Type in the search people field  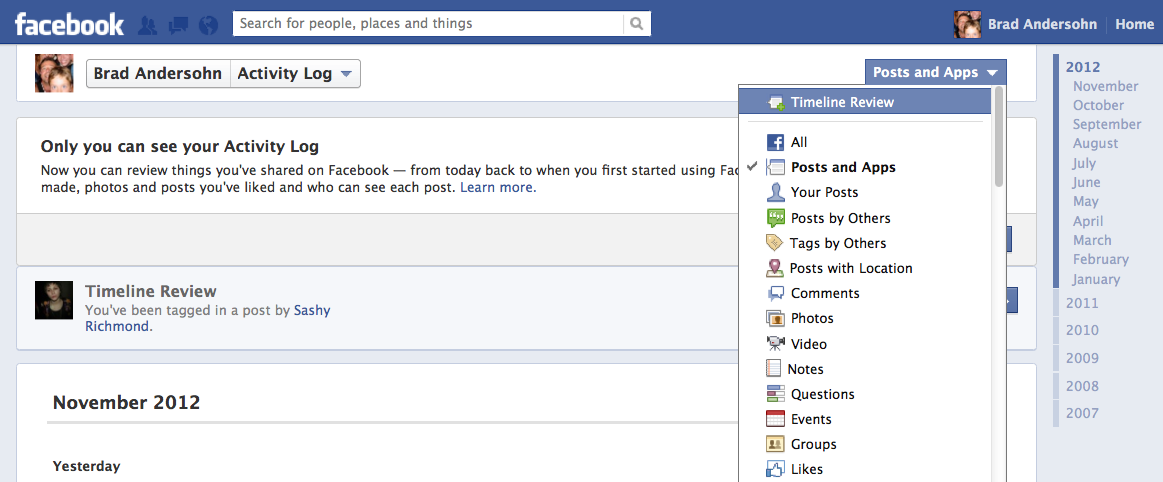pyautogui.click(x=428, y=23)
